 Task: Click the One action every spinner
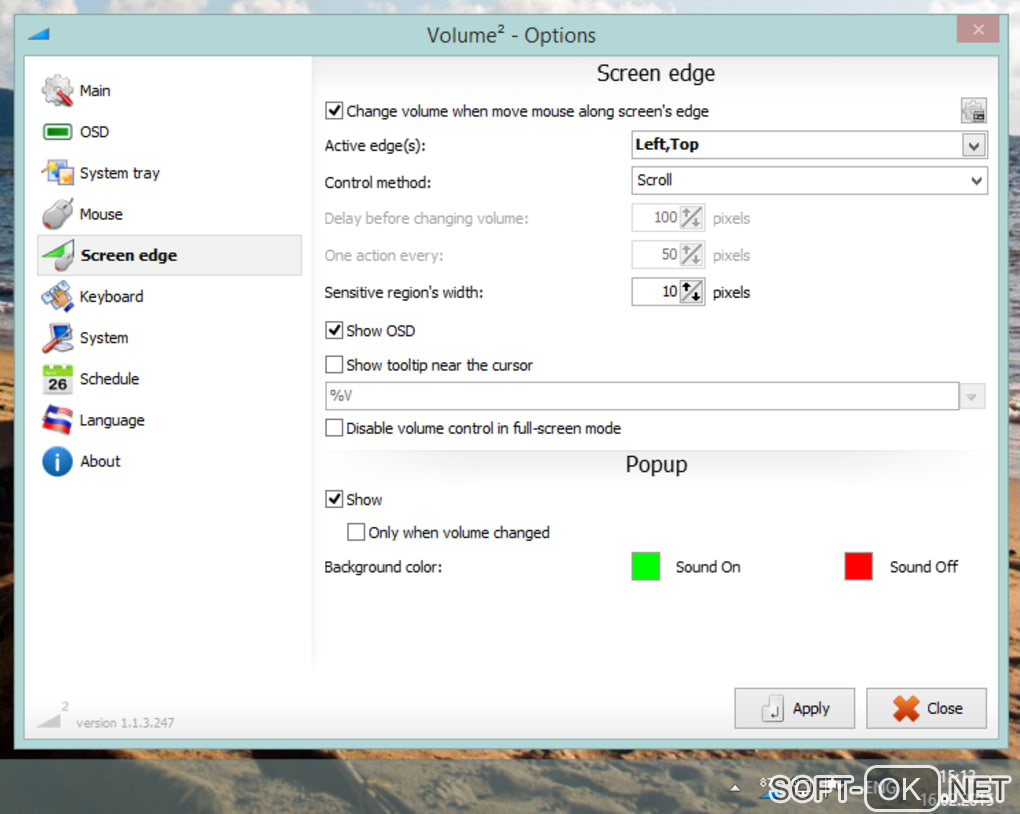pyautogui.click(x=691, y=254)
